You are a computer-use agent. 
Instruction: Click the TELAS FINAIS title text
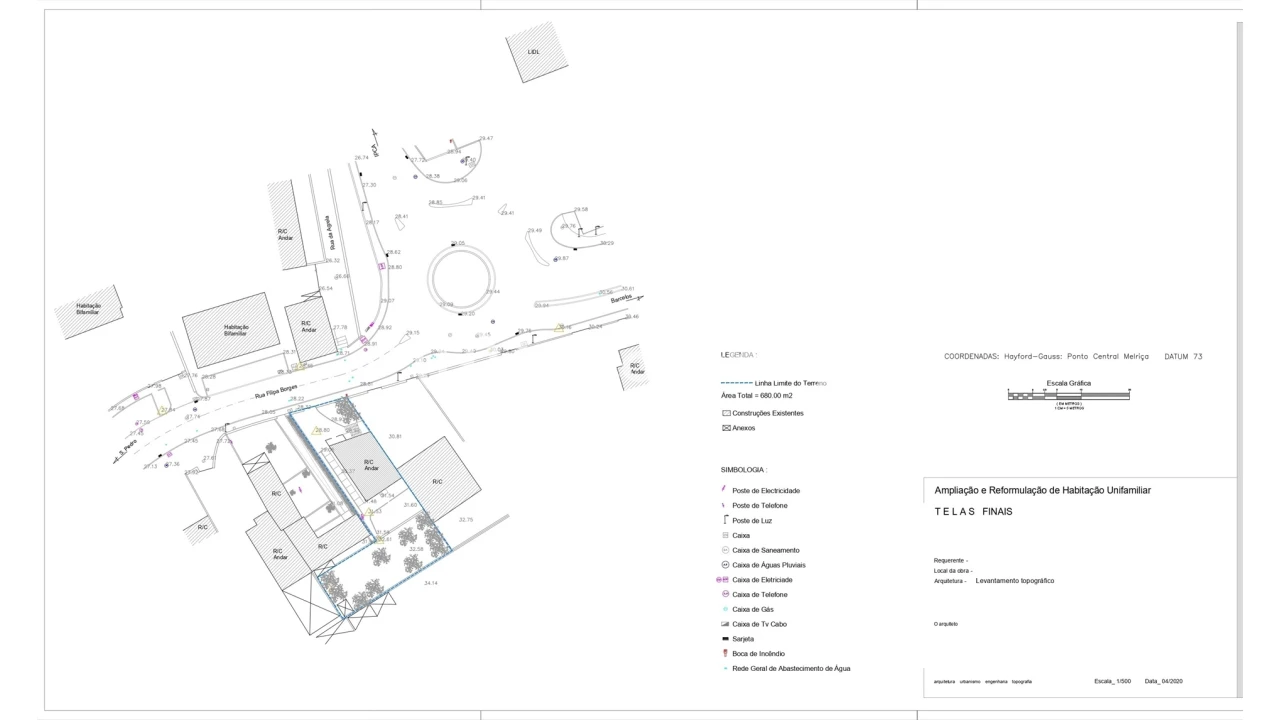click(x=973, y=511)
